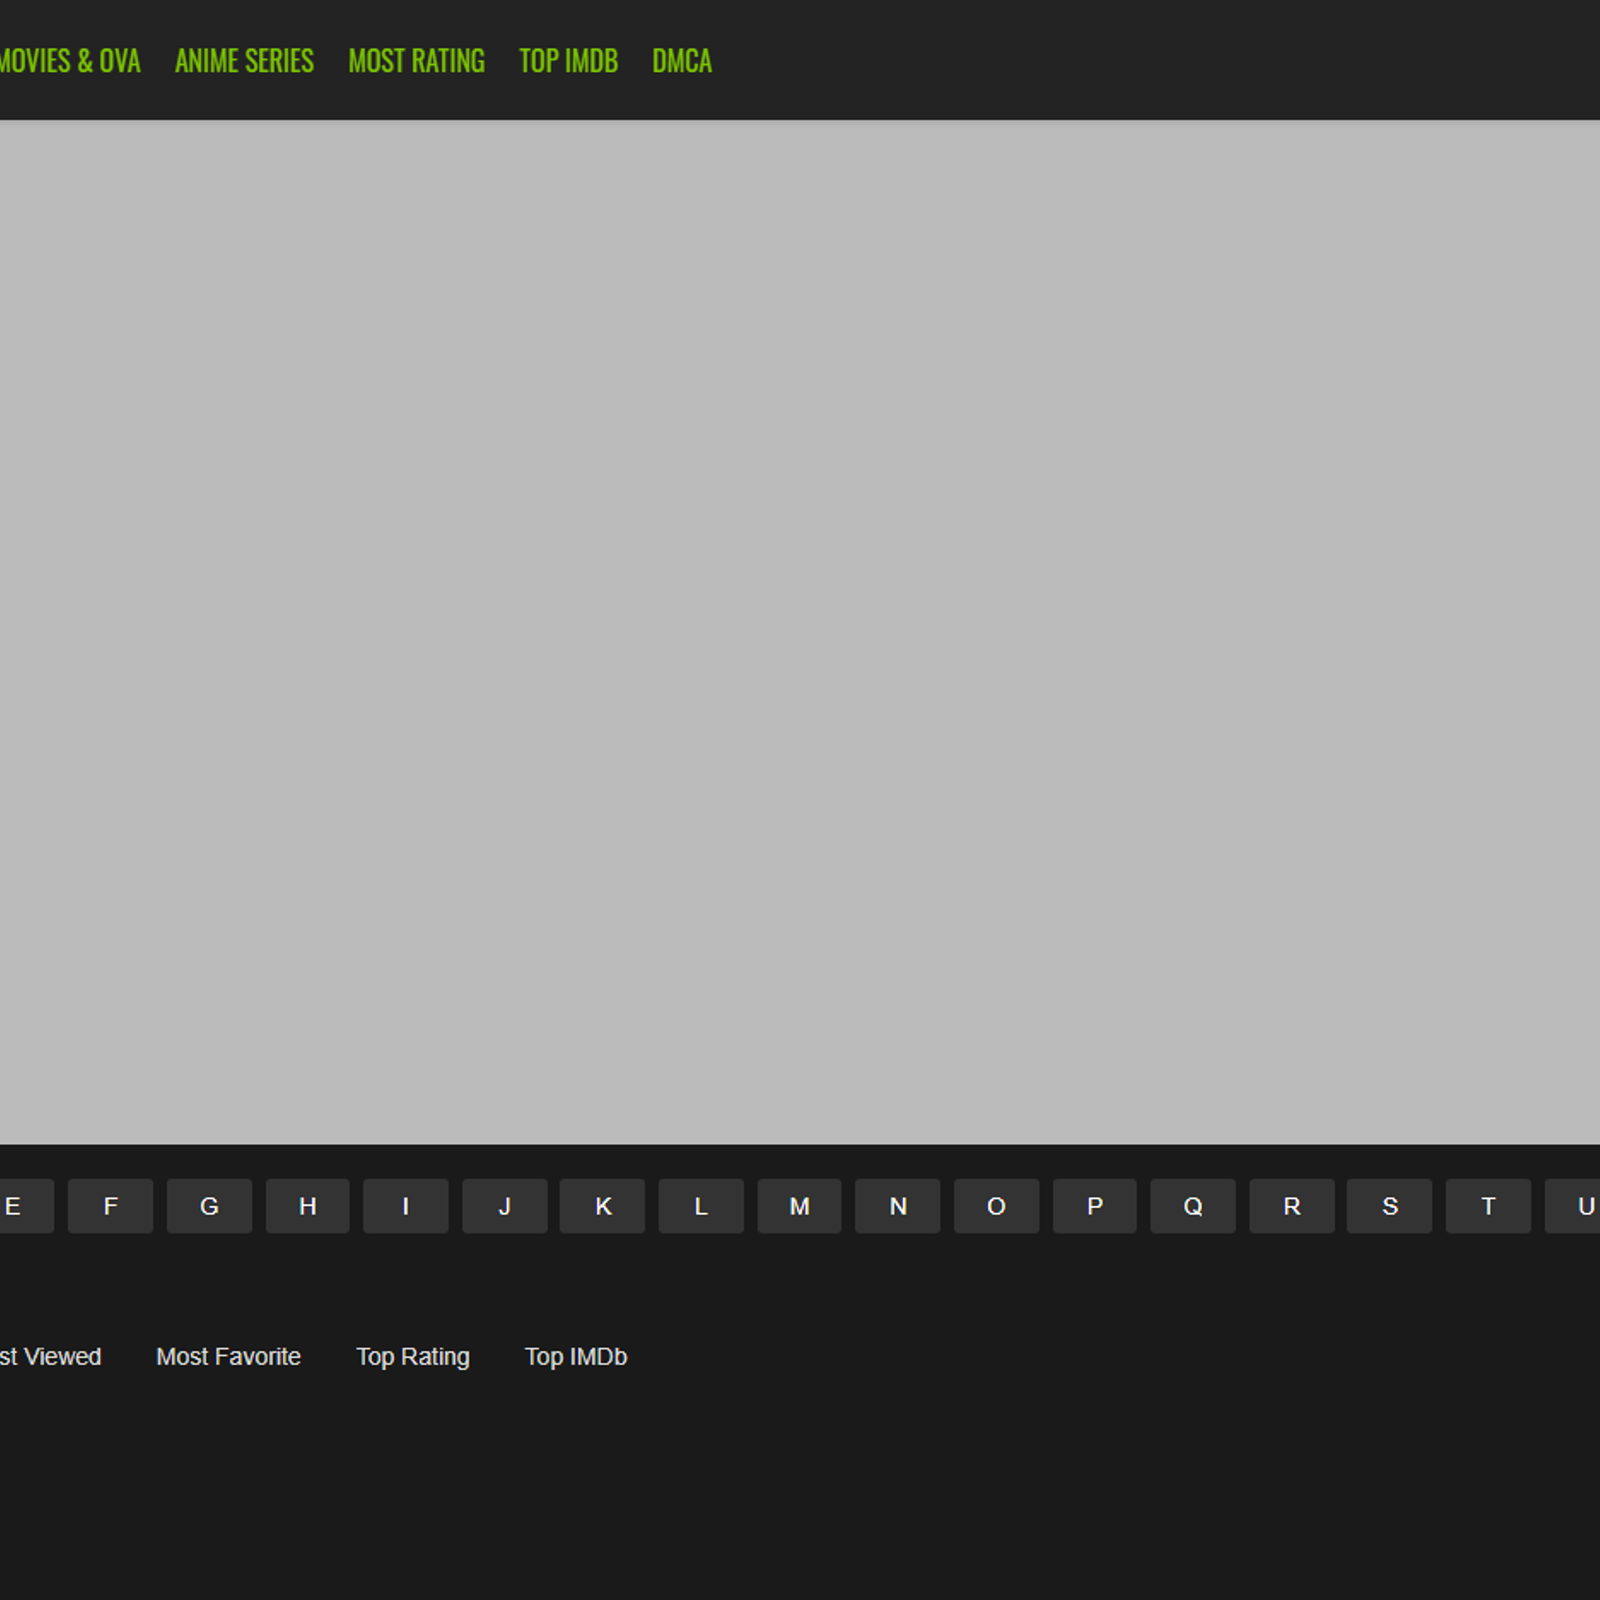Click the gray video player area
This screenshot has width=1600, height=1600.
coord(800,632)
